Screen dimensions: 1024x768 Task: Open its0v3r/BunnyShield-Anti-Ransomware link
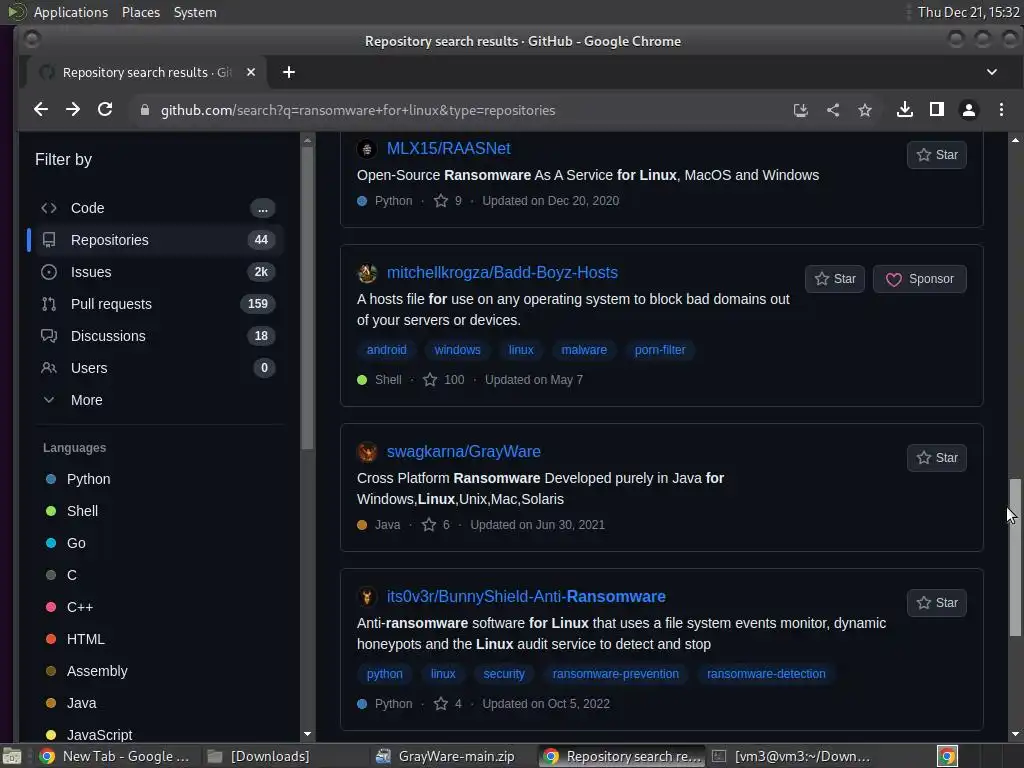(x=526, y=596)
